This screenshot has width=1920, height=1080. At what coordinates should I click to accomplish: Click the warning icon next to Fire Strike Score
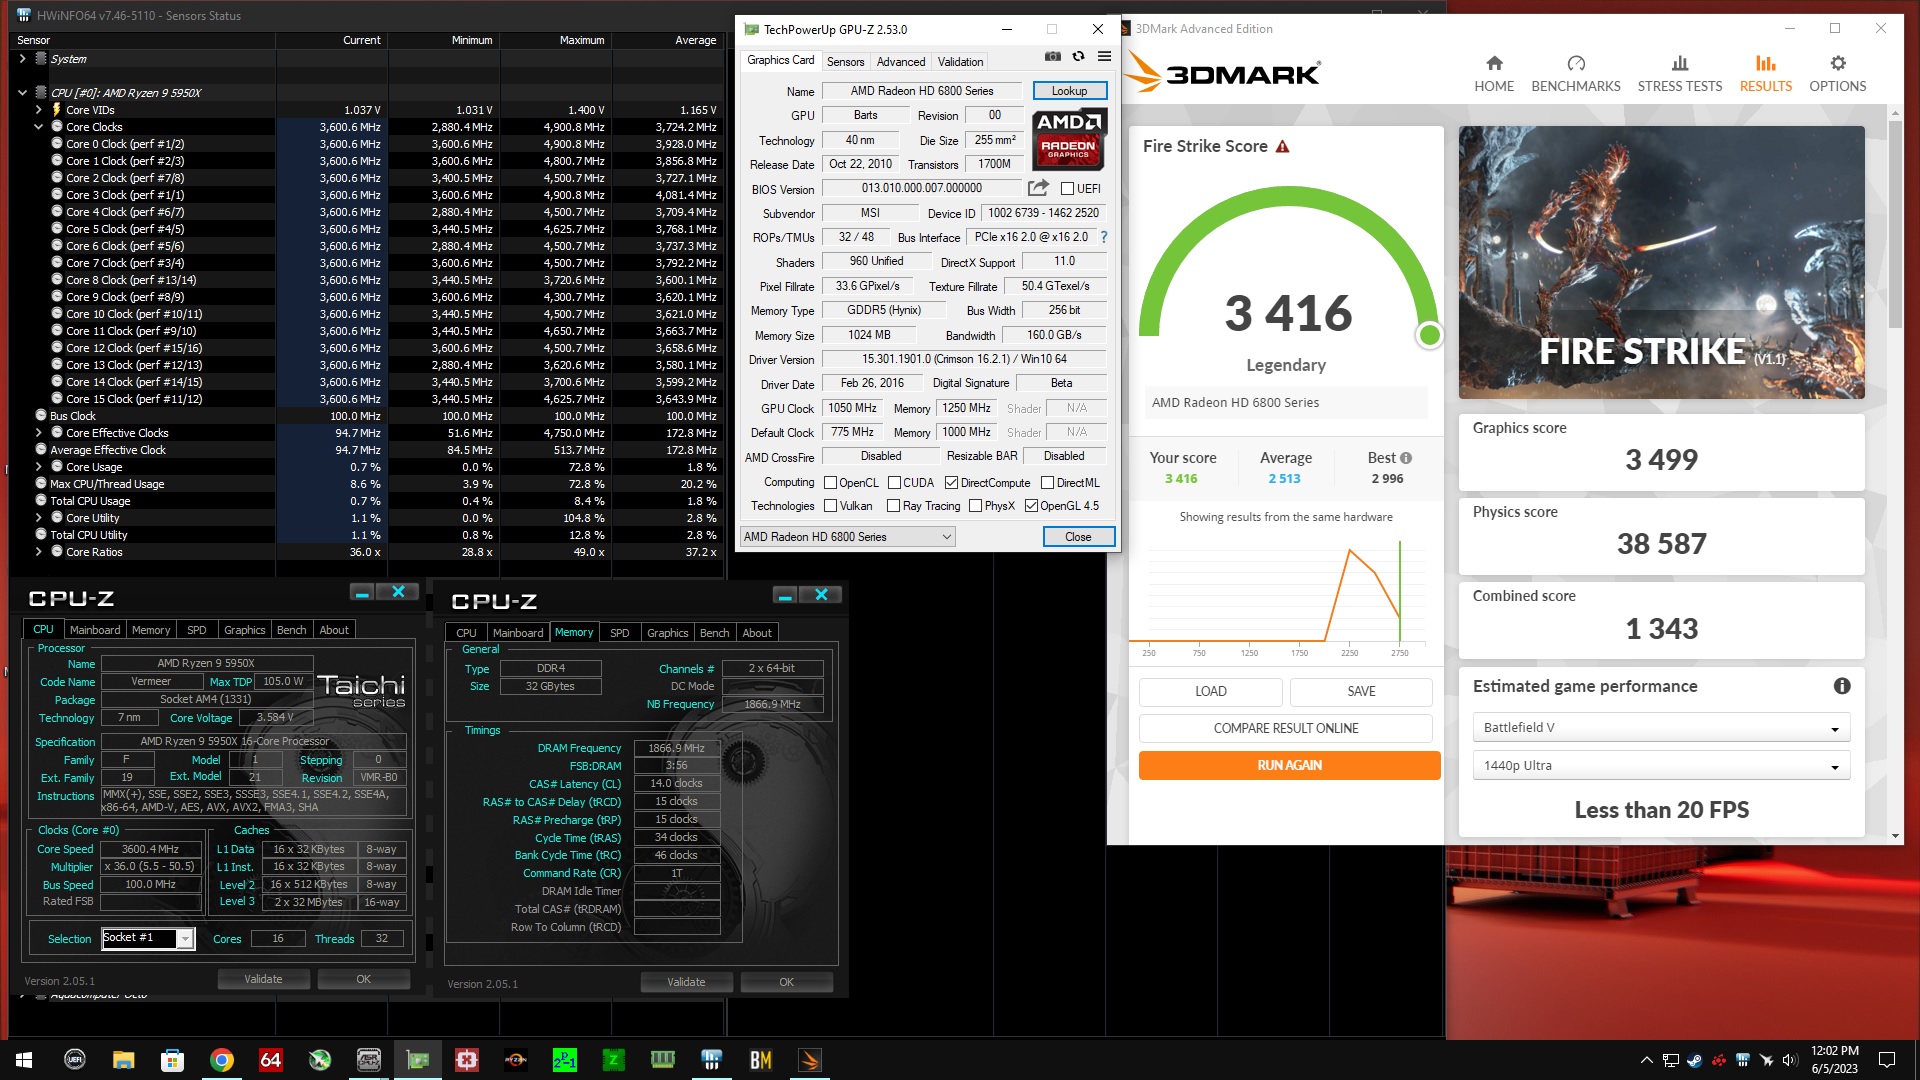click(1282, 147)
